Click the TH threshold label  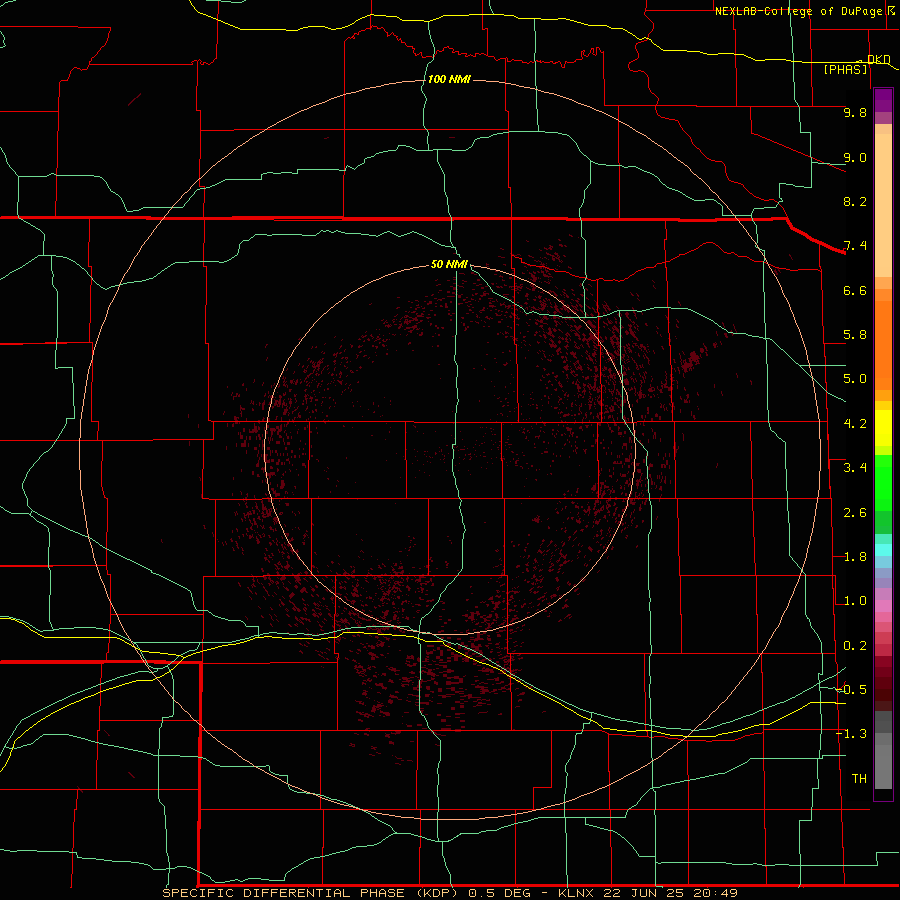[x=859, y=779]
